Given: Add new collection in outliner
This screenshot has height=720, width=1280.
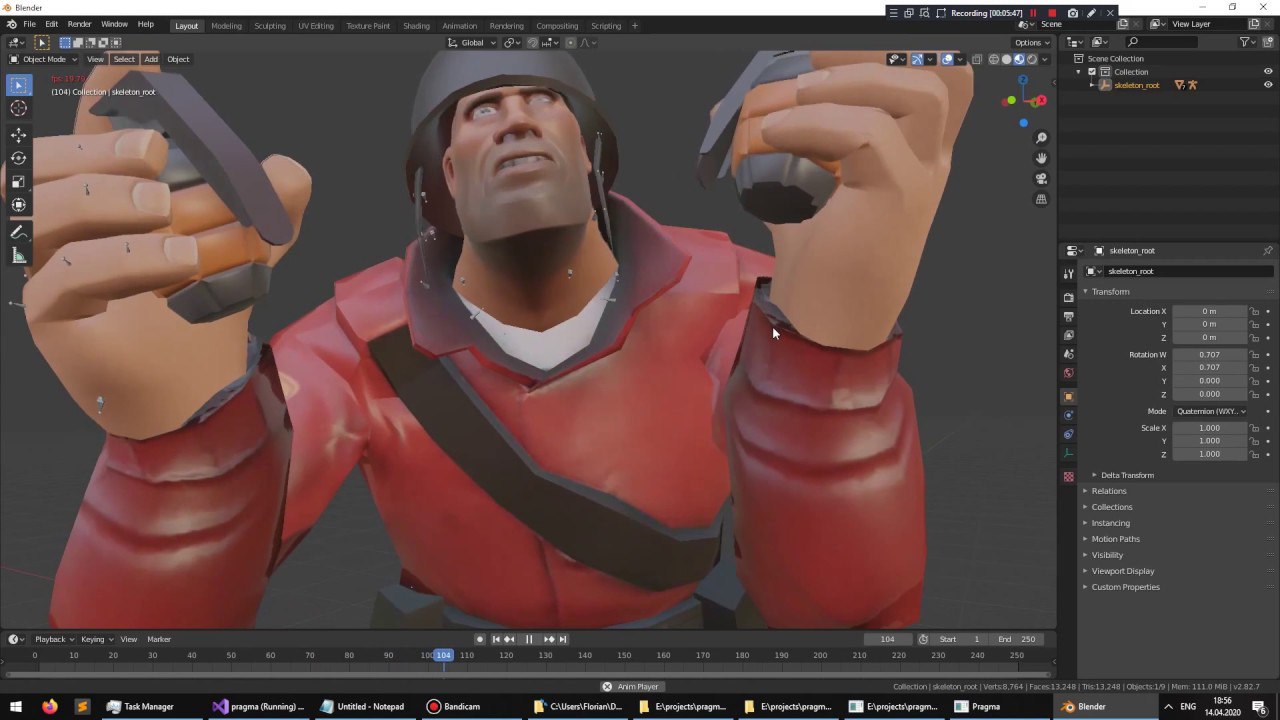Looking at the screenshot, I should pos(1268,42).
